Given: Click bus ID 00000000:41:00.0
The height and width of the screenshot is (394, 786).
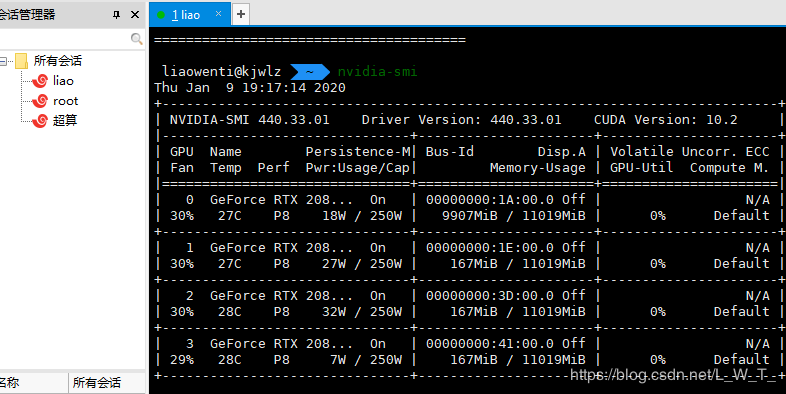Looking at the screenshot, I should (490, 344).
